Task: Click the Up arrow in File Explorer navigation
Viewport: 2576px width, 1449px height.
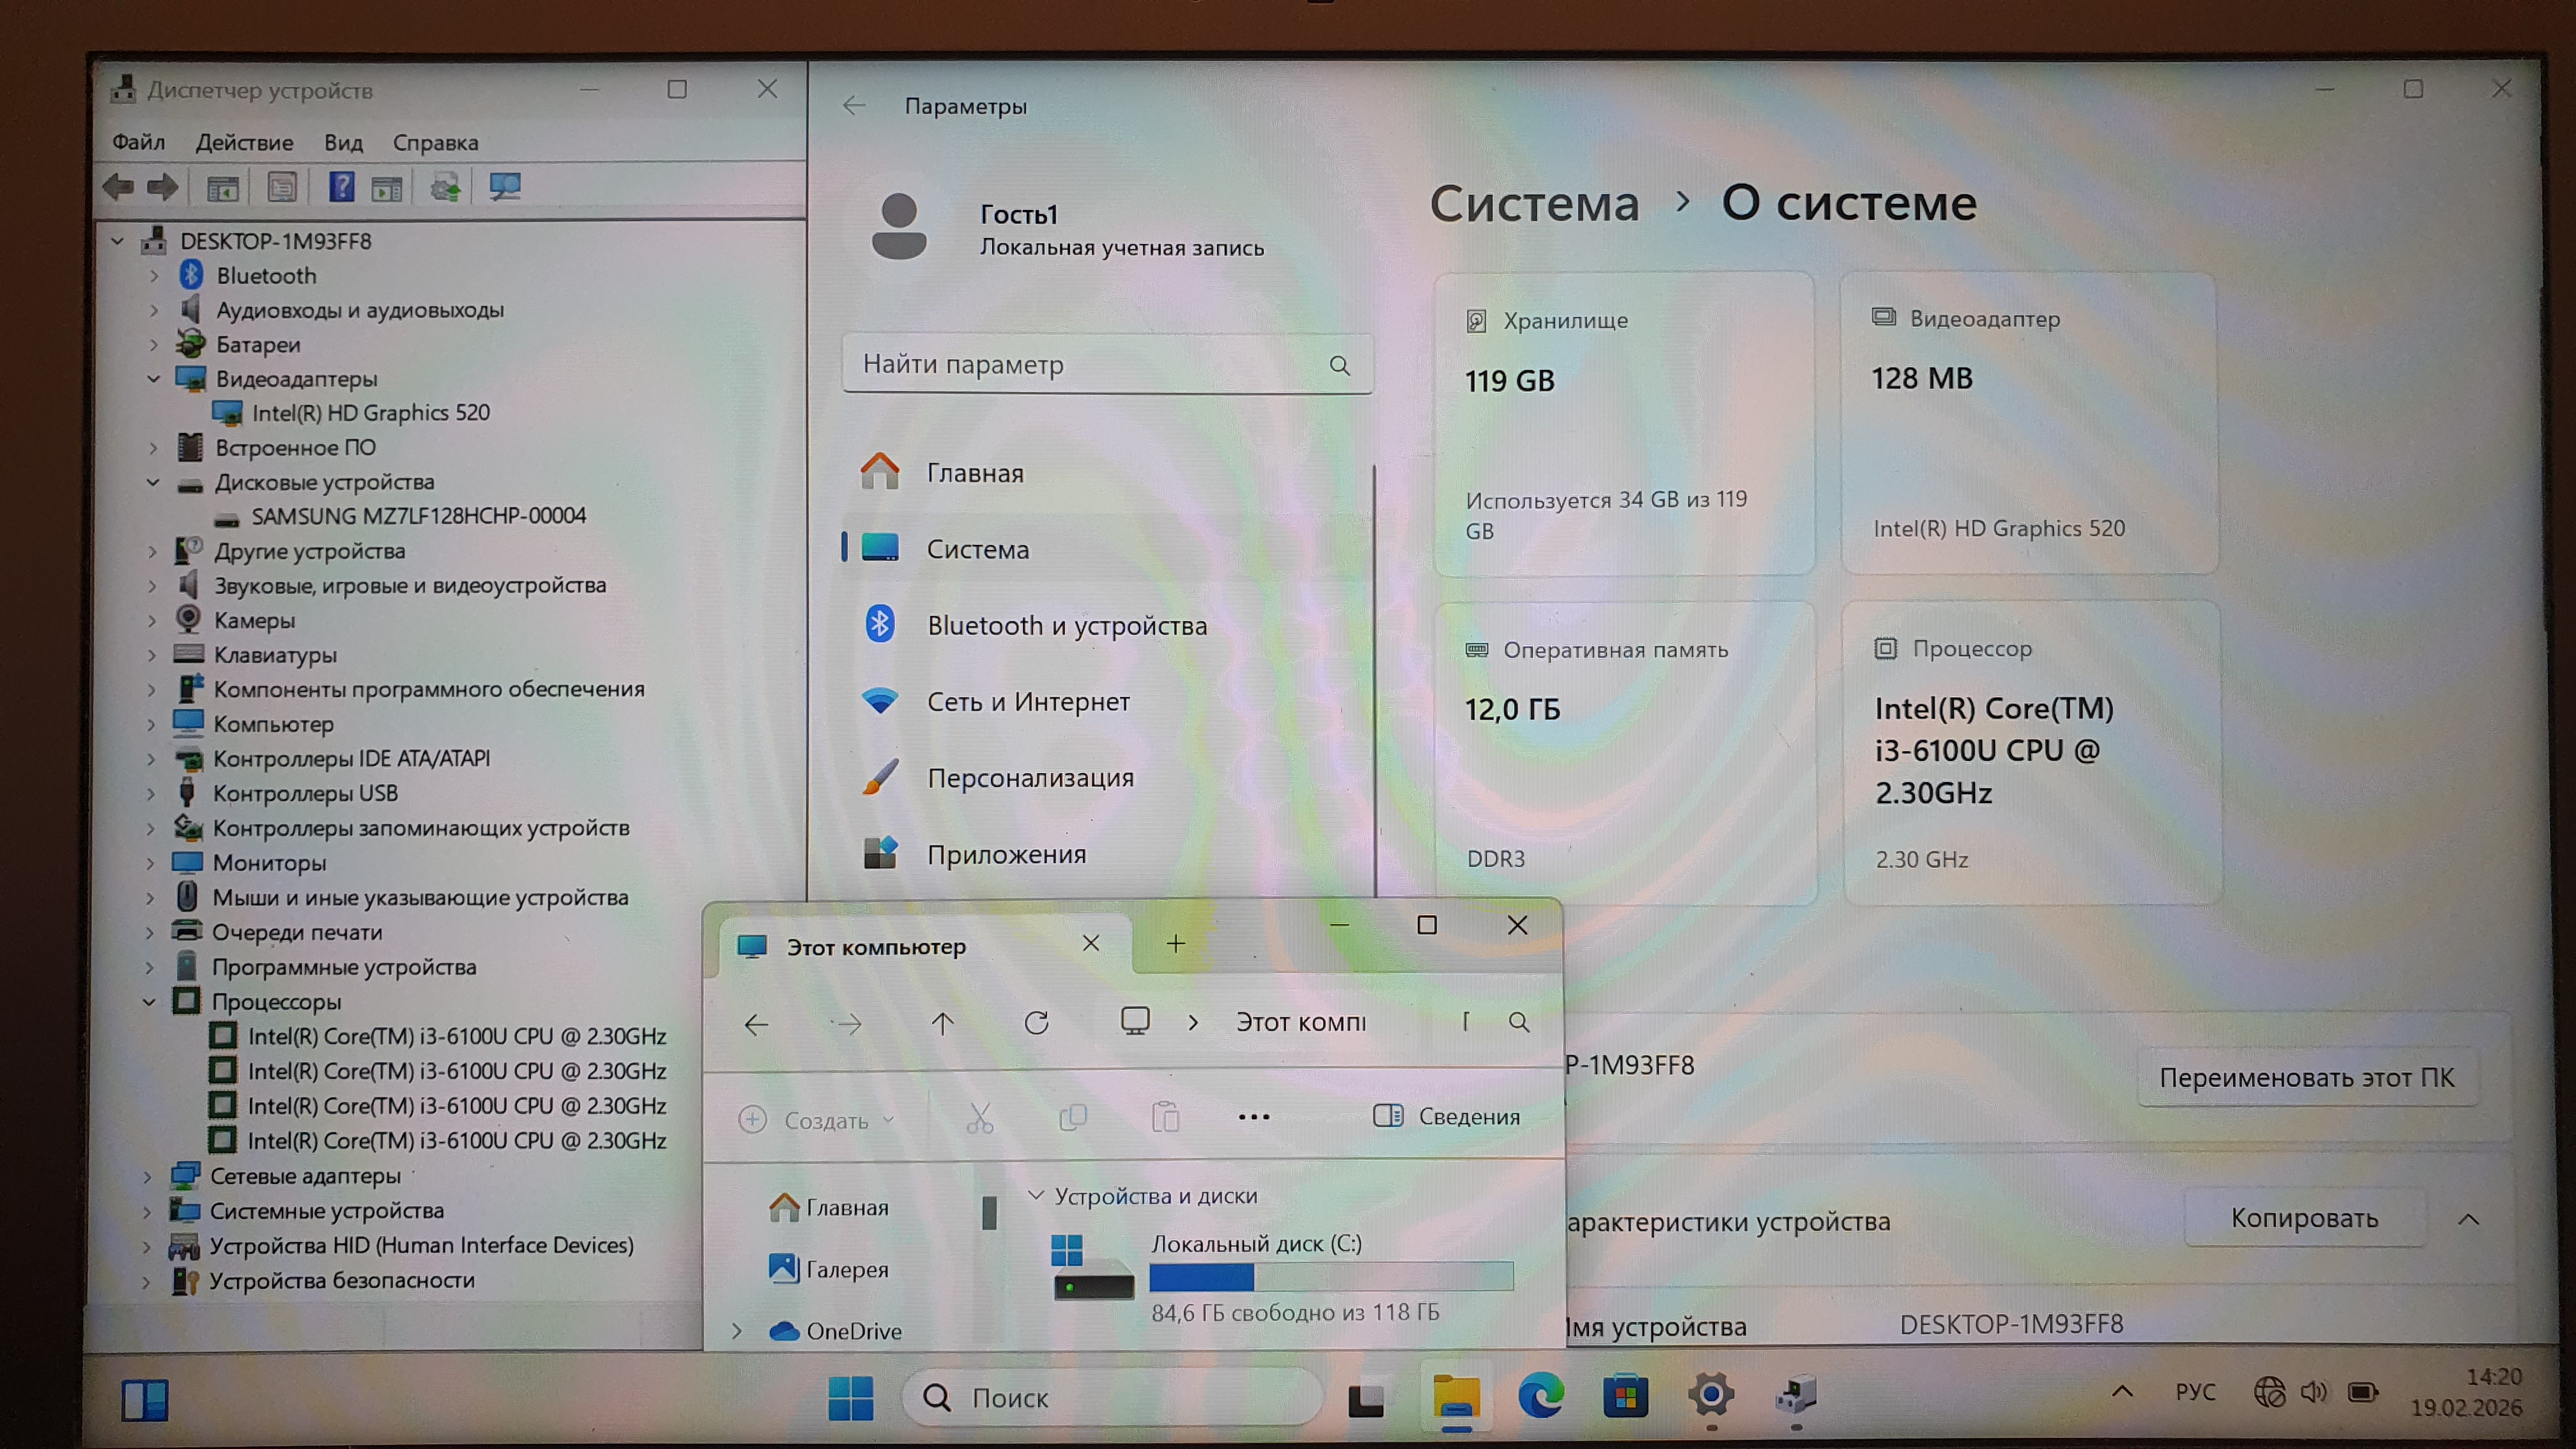Action: [x=942, y=1022]
